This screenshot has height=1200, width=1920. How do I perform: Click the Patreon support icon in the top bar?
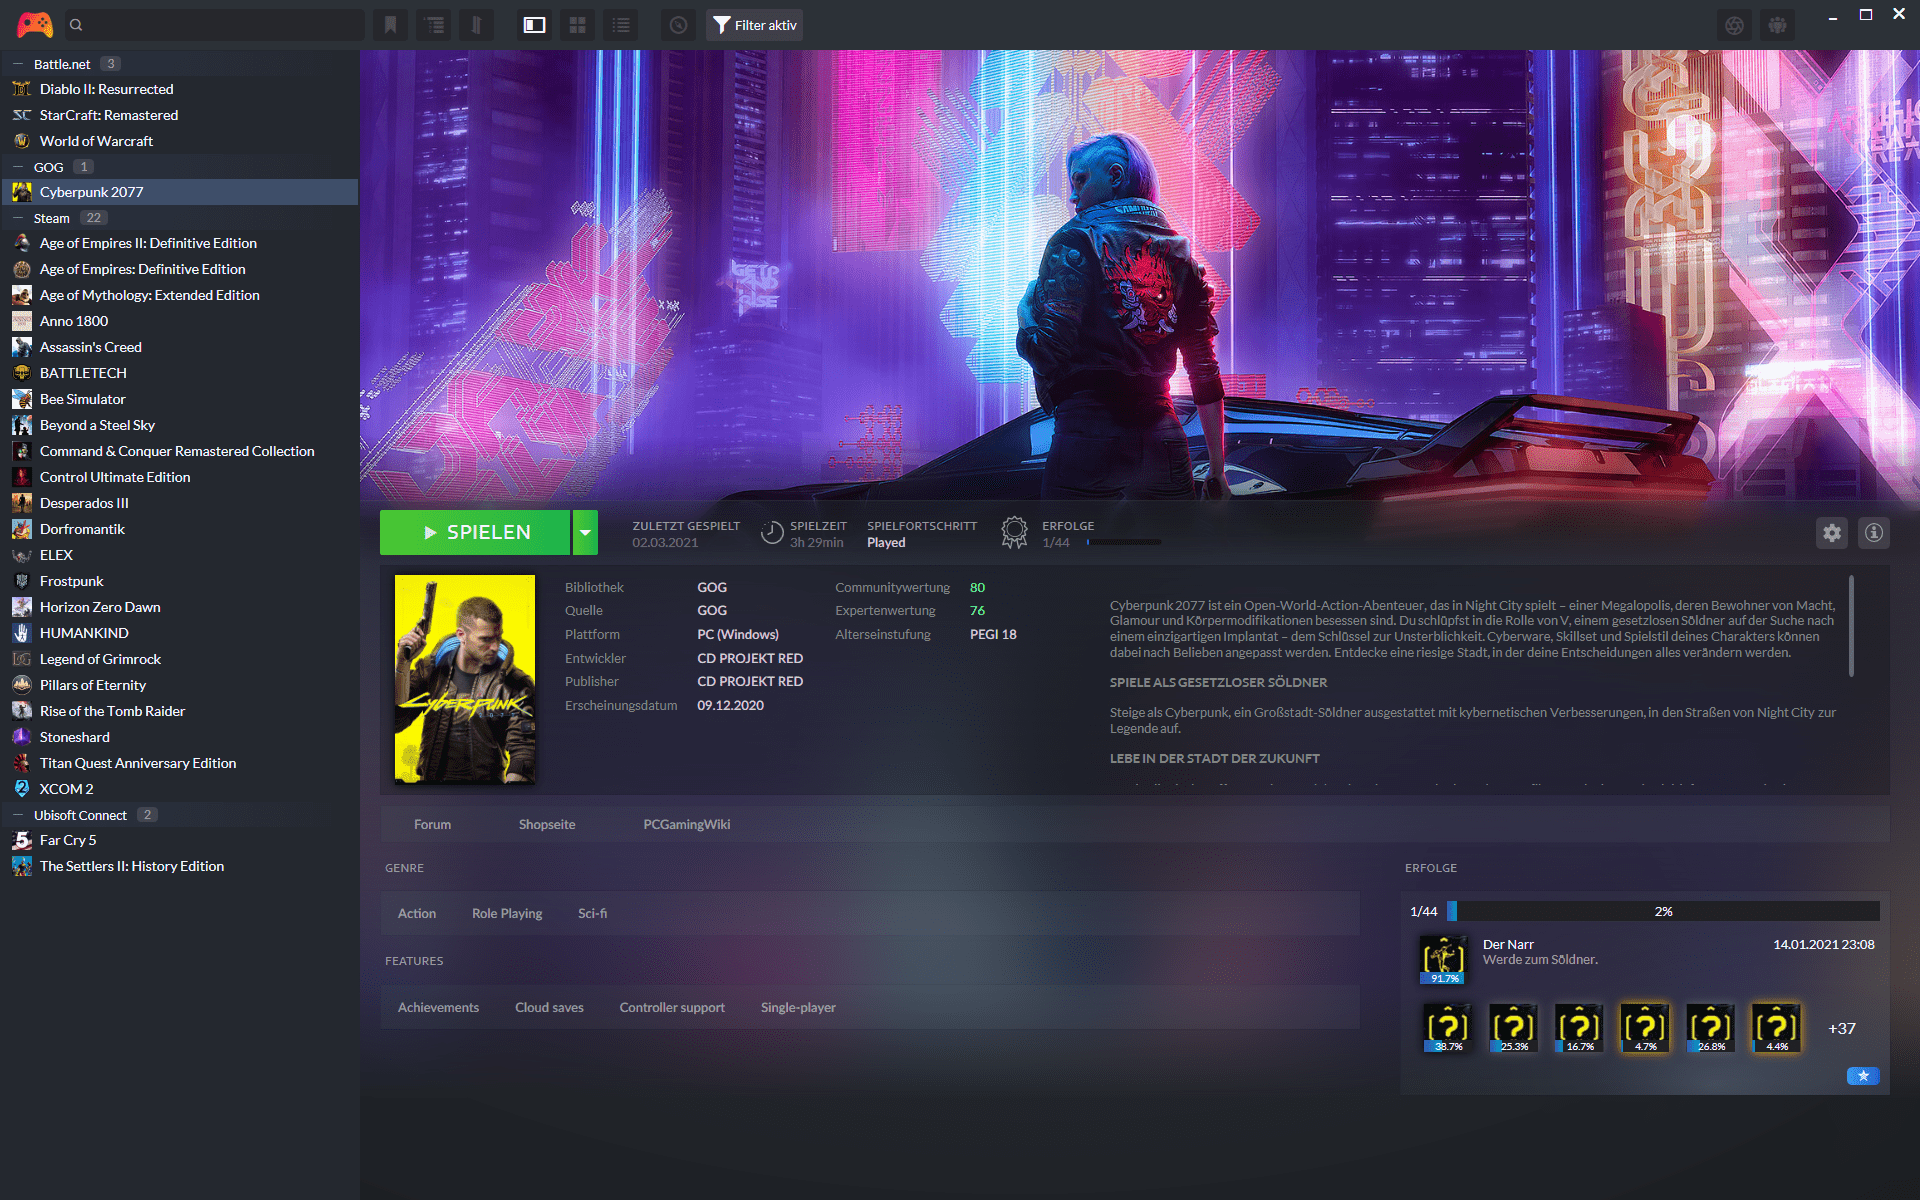(1777, 25)
